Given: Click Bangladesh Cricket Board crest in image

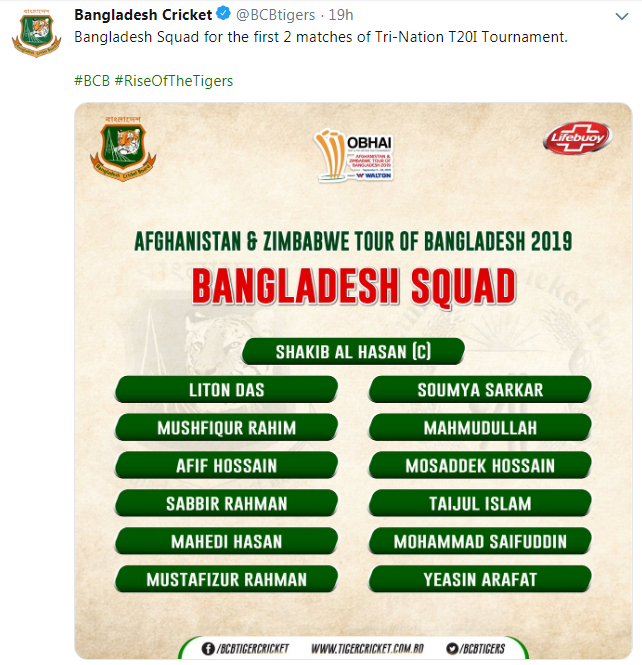Looking at the screenshot, I should click(x=123, y=149).
